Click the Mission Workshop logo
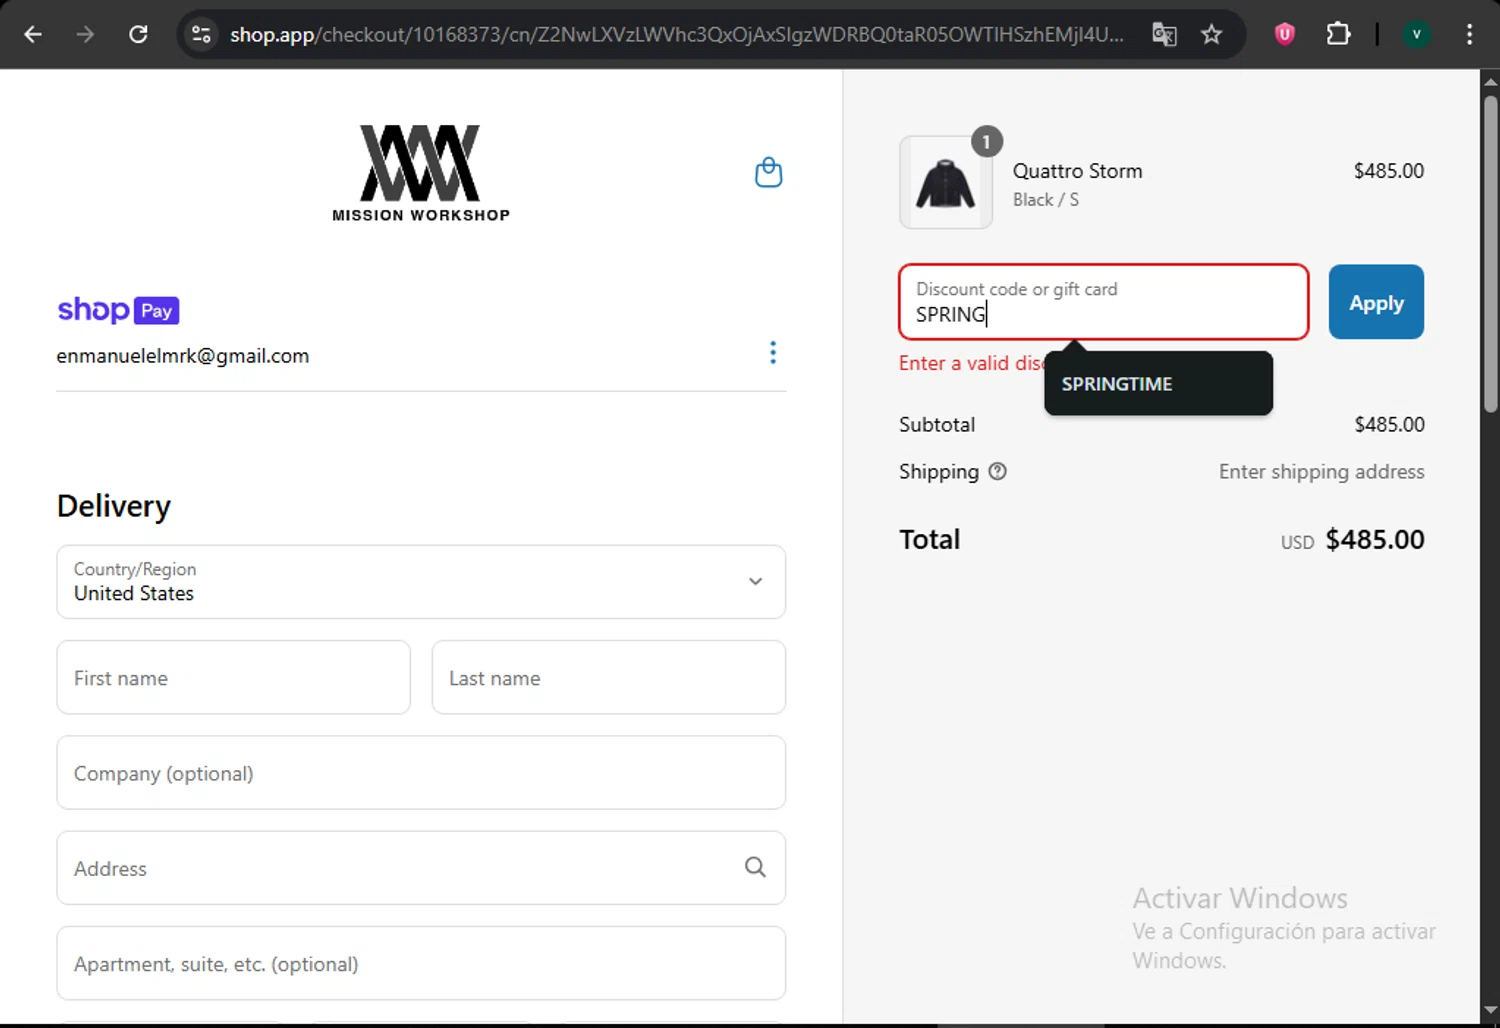 (x=421, y=172)
